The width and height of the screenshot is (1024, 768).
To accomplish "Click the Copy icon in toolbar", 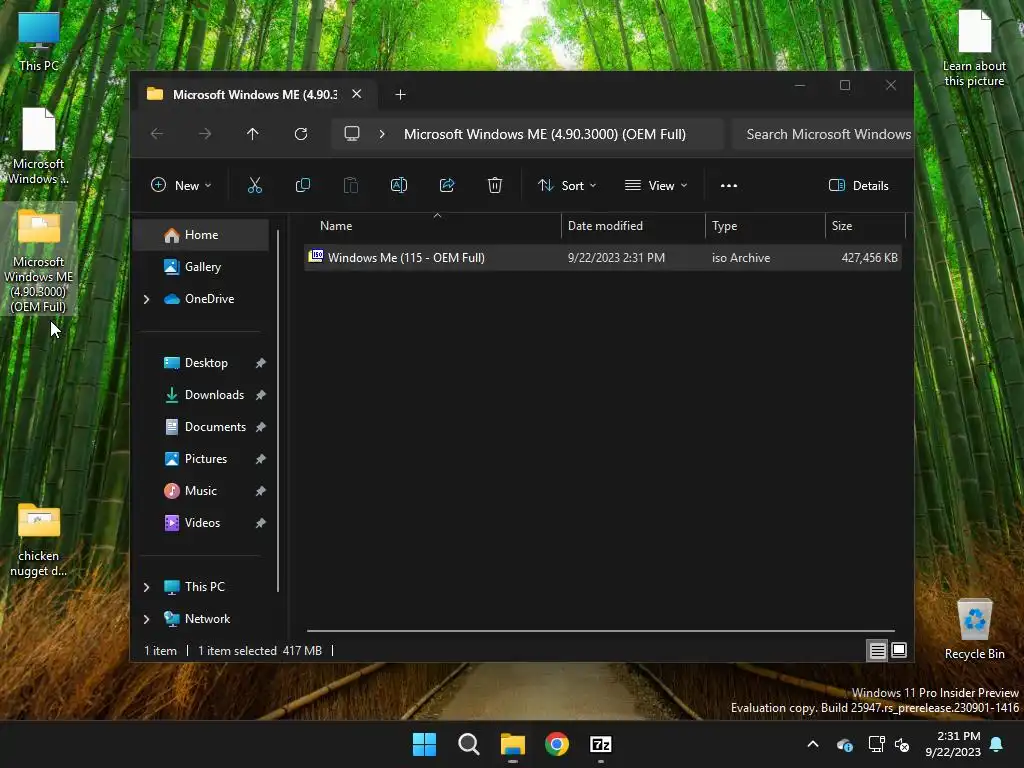I will click(302, 185).
